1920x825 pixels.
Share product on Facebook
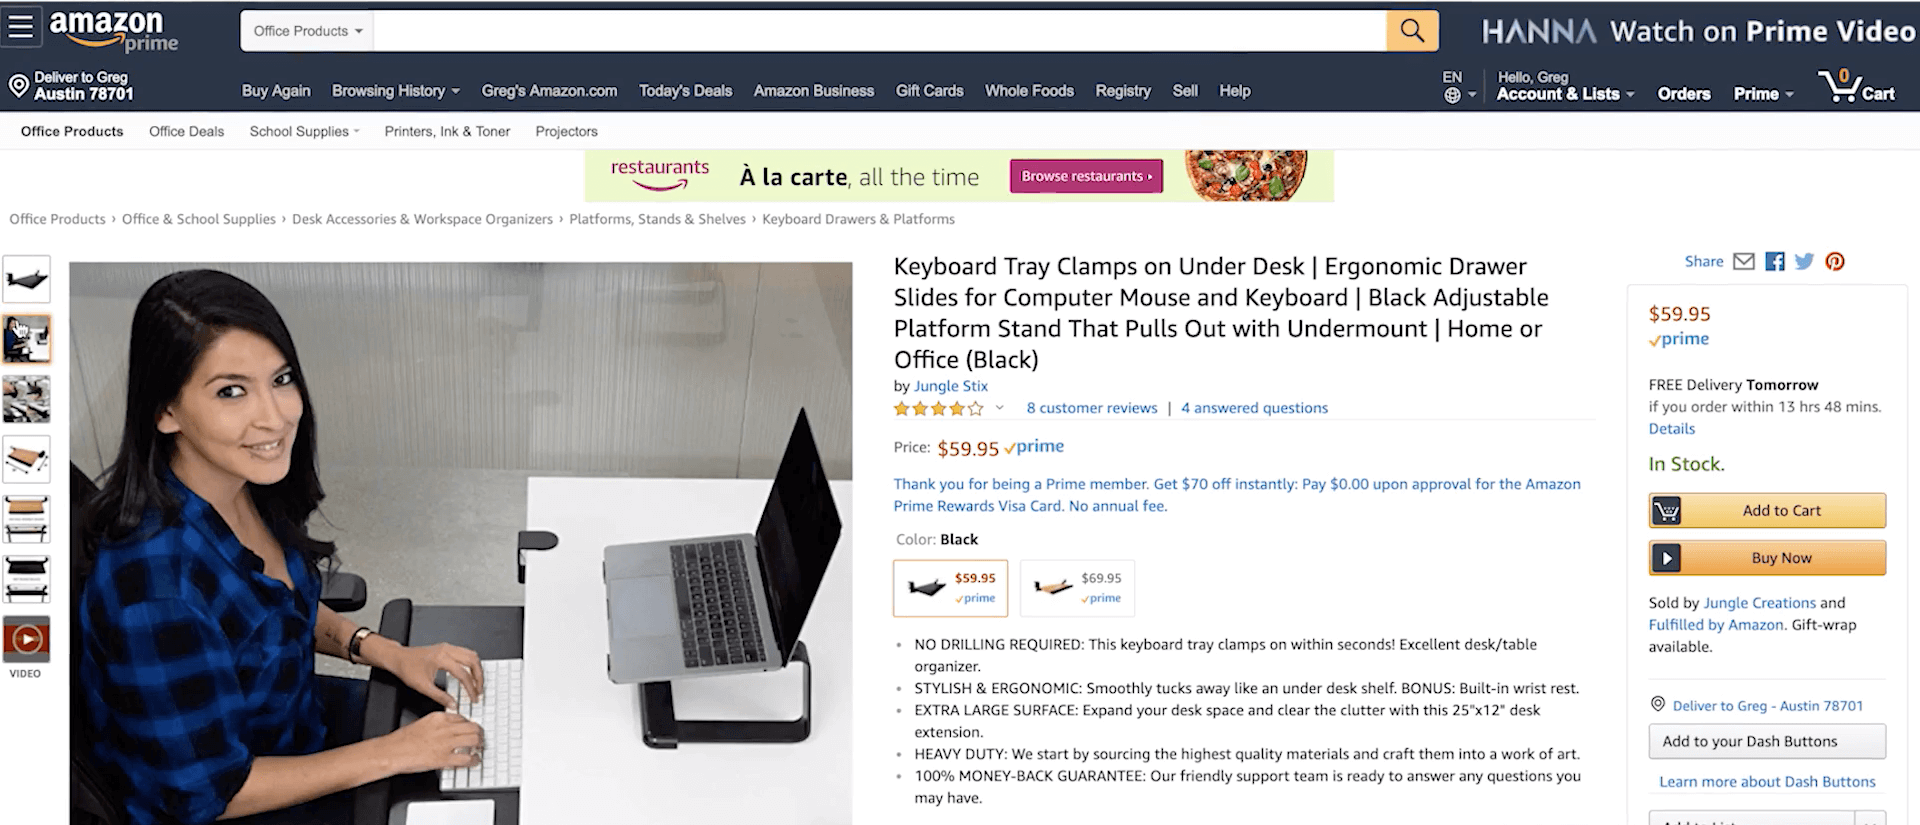pos(1775,261)
